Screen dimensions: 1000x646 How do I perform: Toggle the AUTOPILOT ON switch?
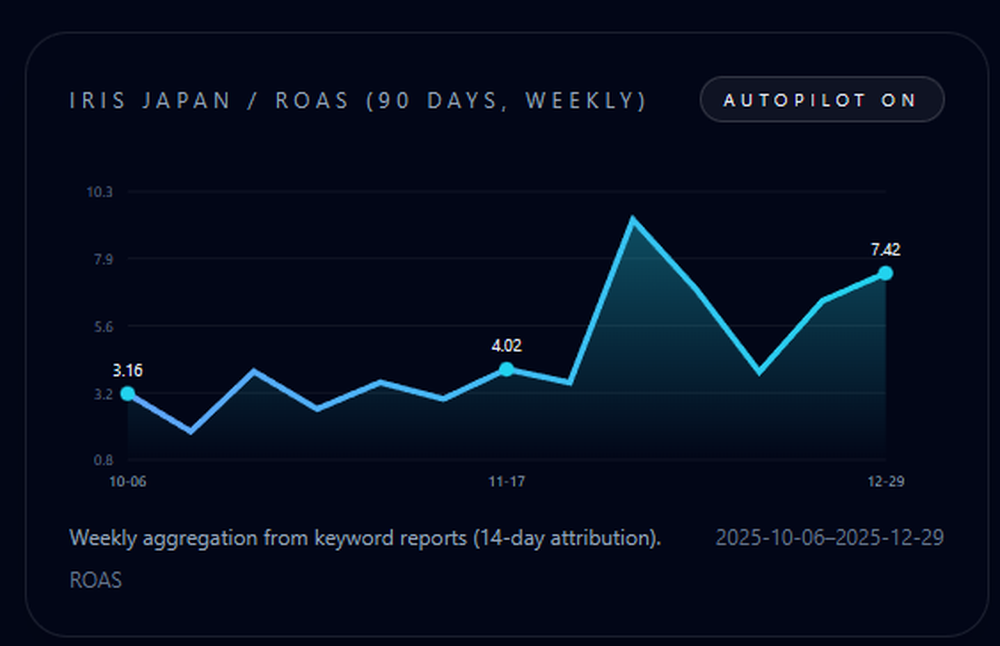click(x=821, y=99)
